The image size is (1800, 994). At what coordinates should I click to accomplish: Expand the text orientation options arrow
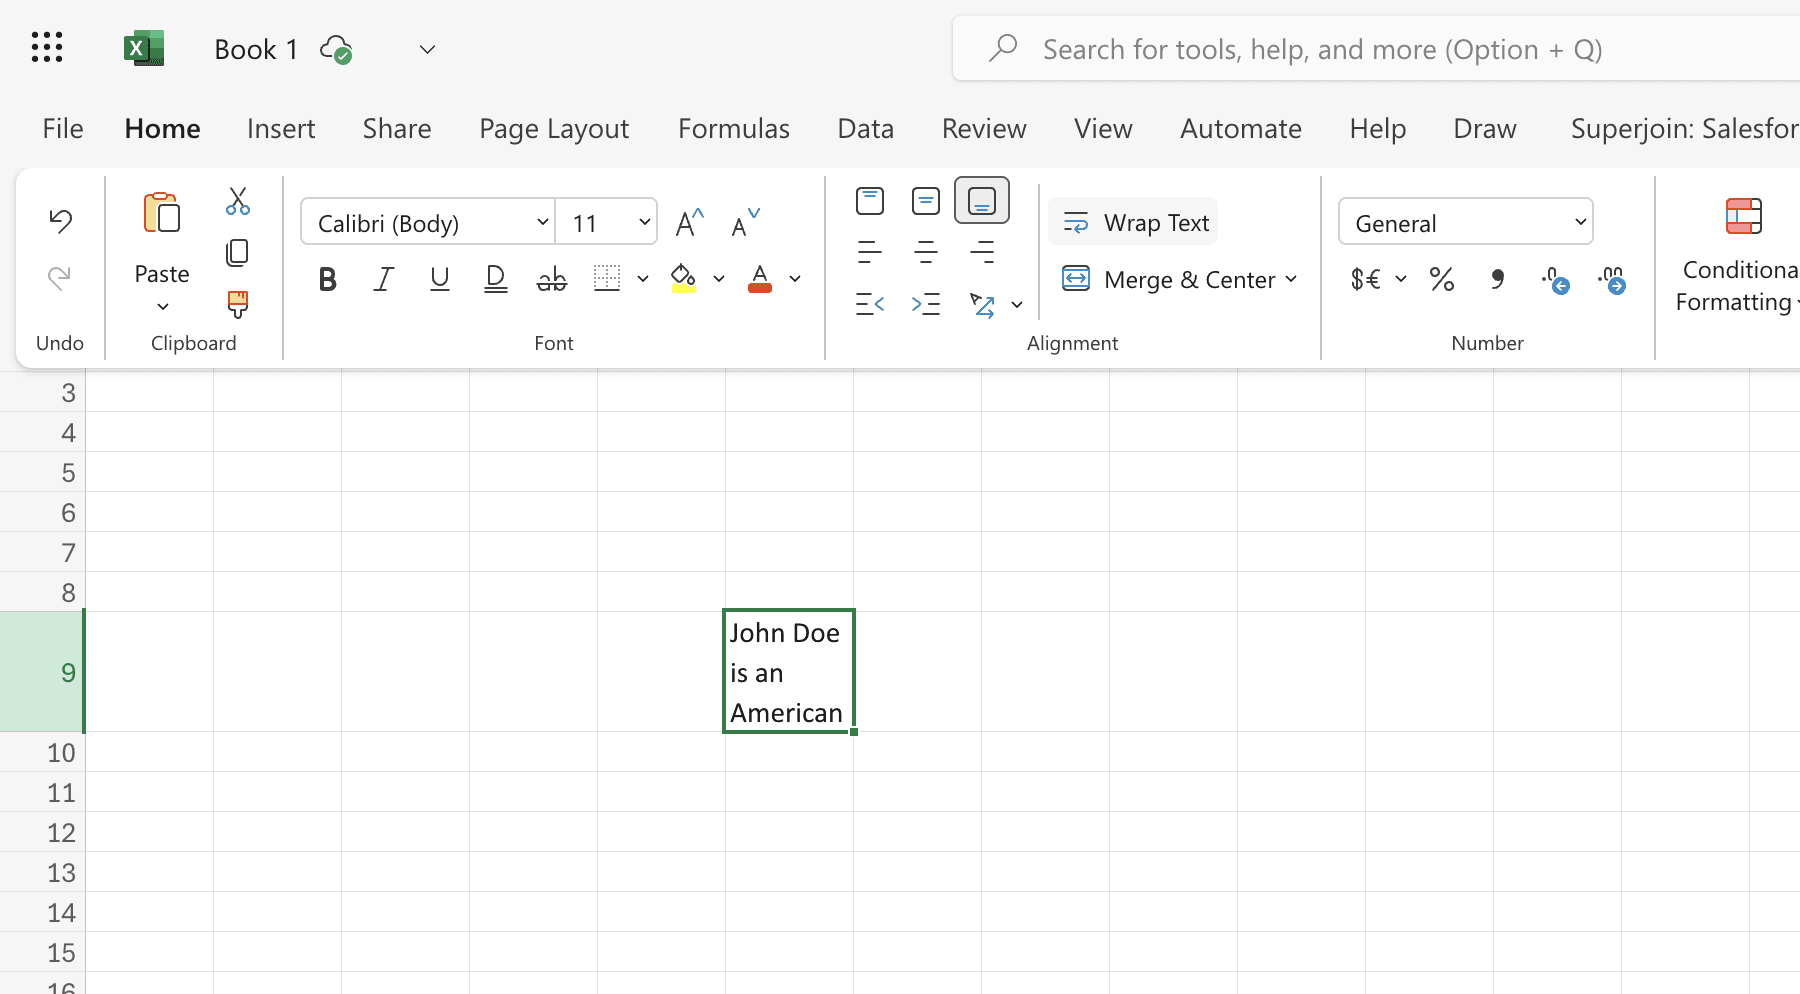(1017, 304)
